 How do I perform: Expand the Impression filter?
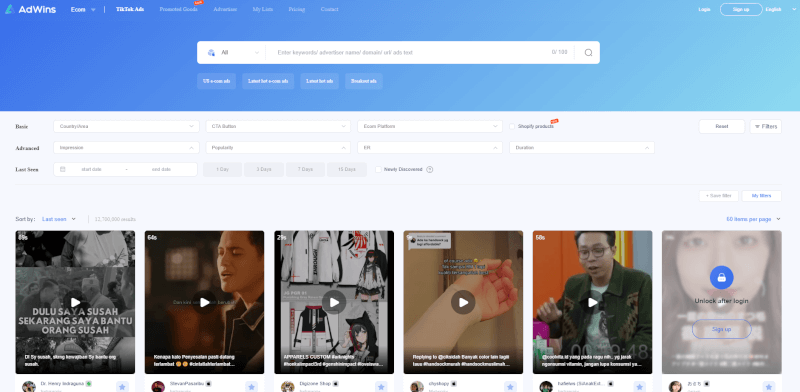(x=126, y=148)
